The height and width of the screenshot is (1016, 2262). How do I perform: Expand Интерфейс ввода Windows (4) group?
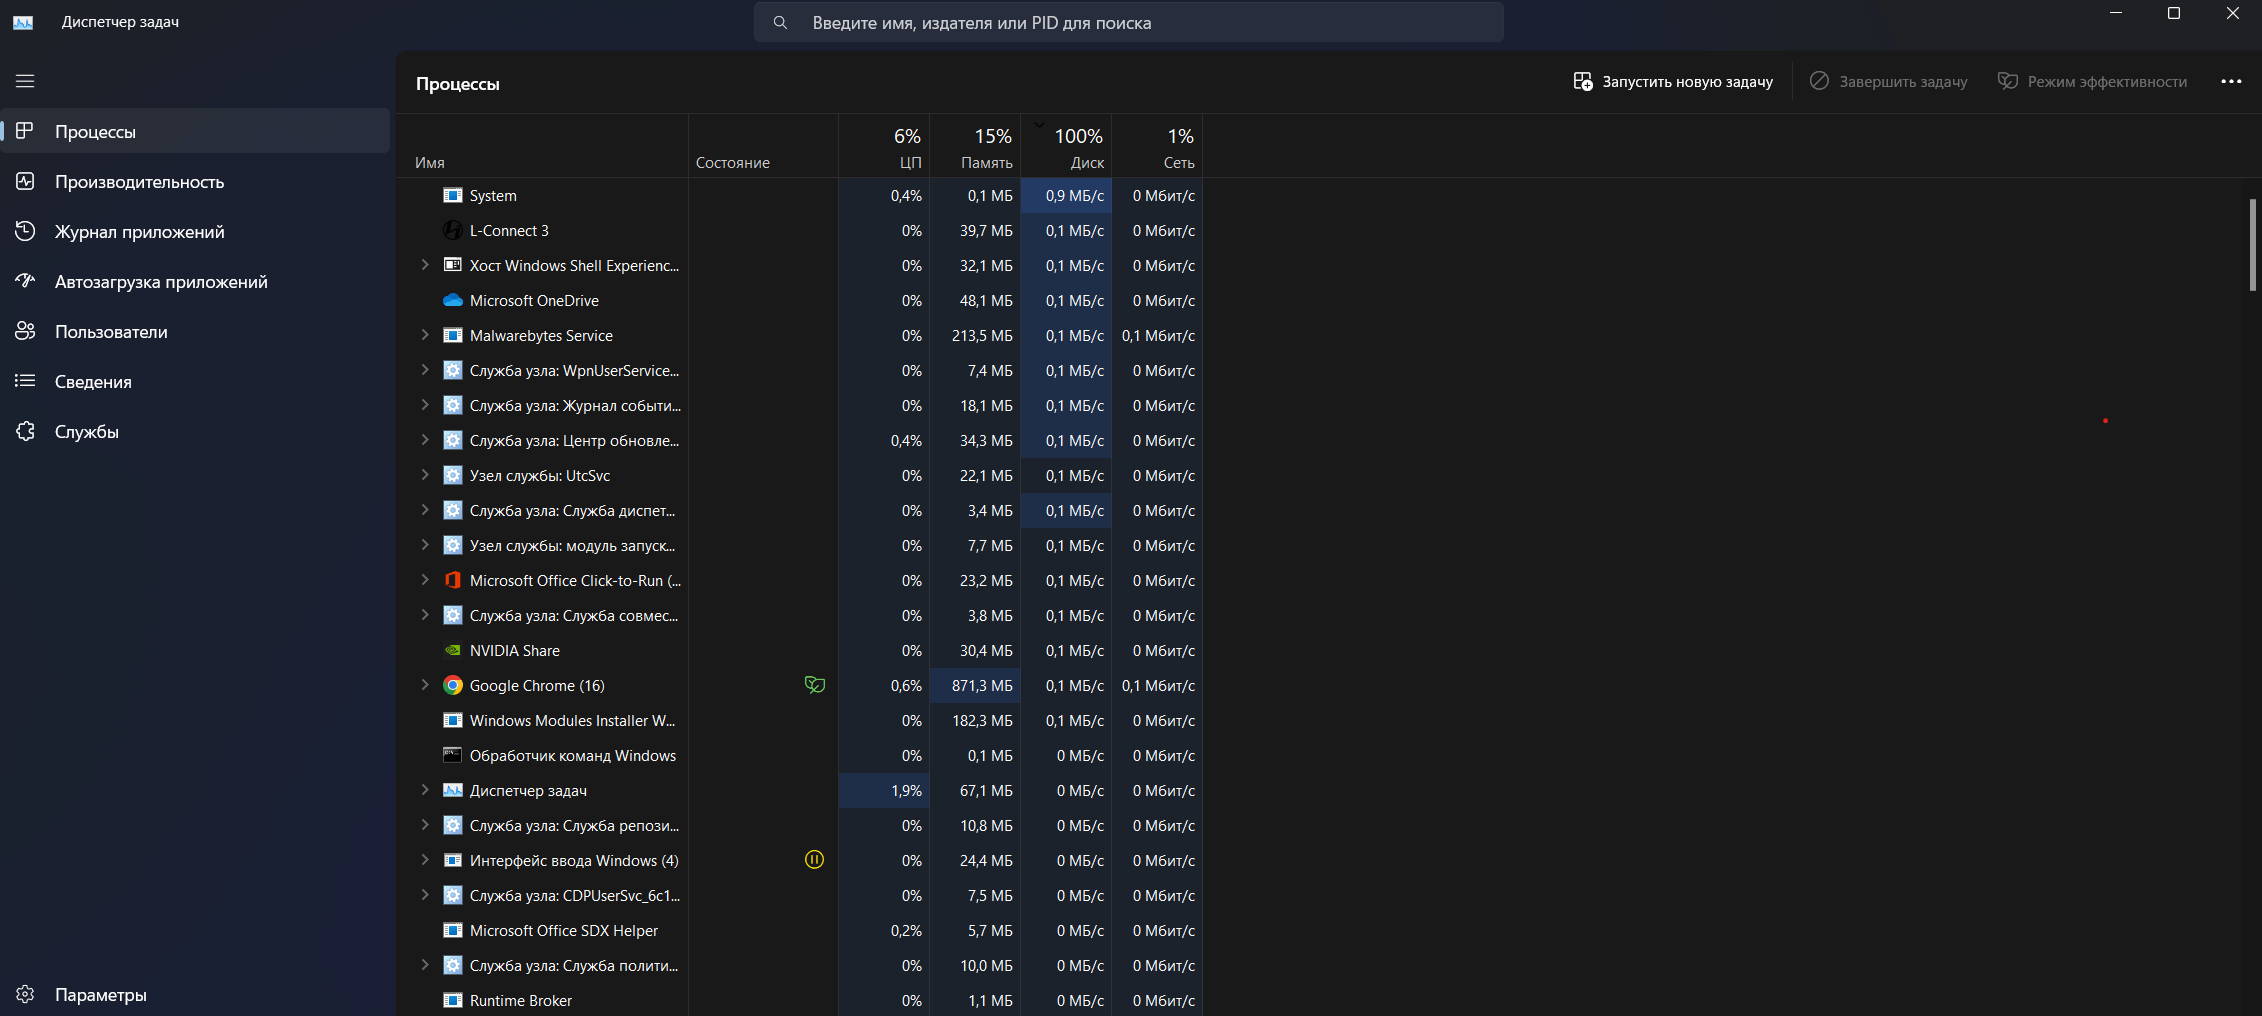[x=425, y=860]
